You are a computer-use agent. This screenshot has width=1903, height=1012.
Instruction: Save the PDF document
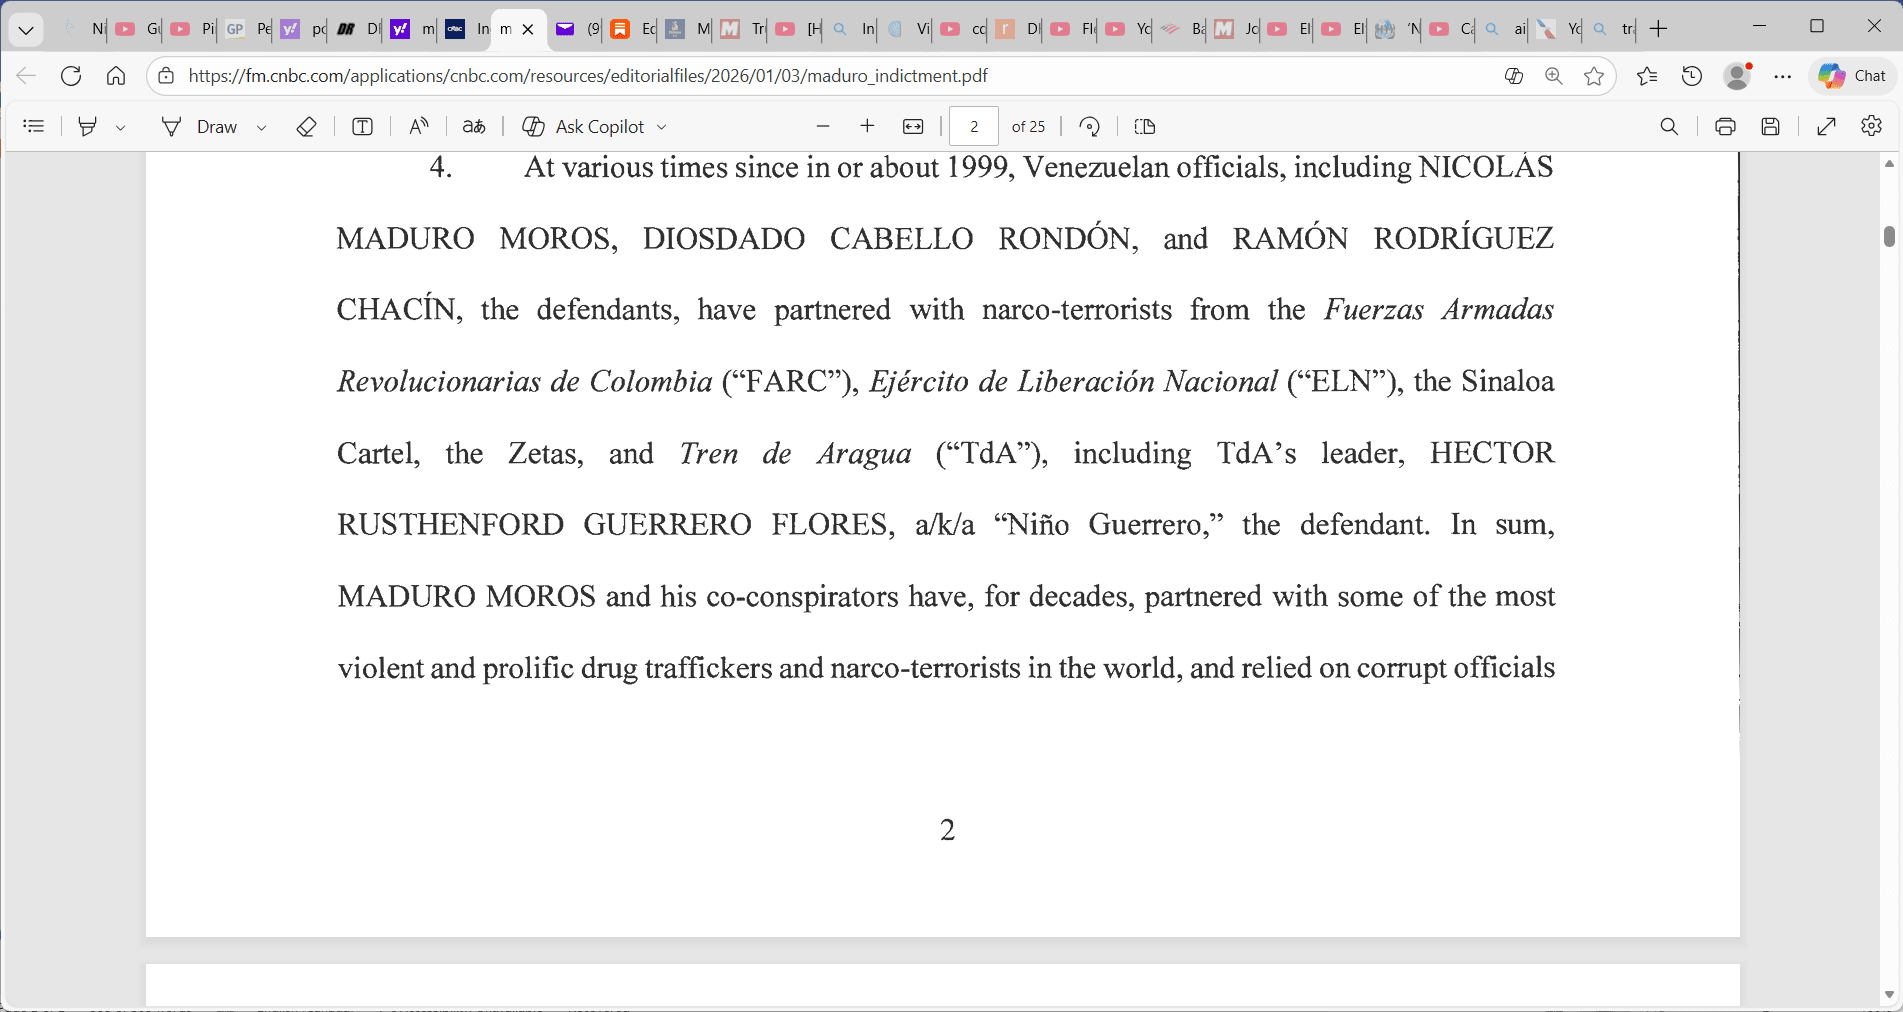1771,126
